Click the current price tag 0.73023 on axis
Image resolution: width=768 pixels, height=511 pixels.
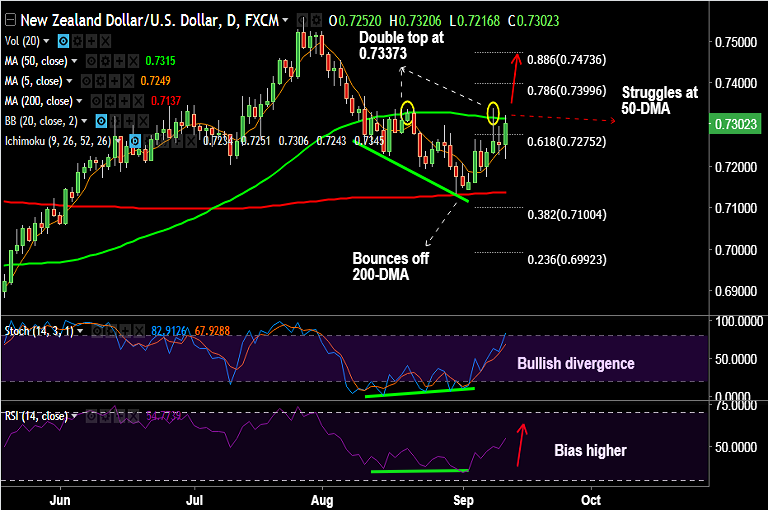[736, 124]
